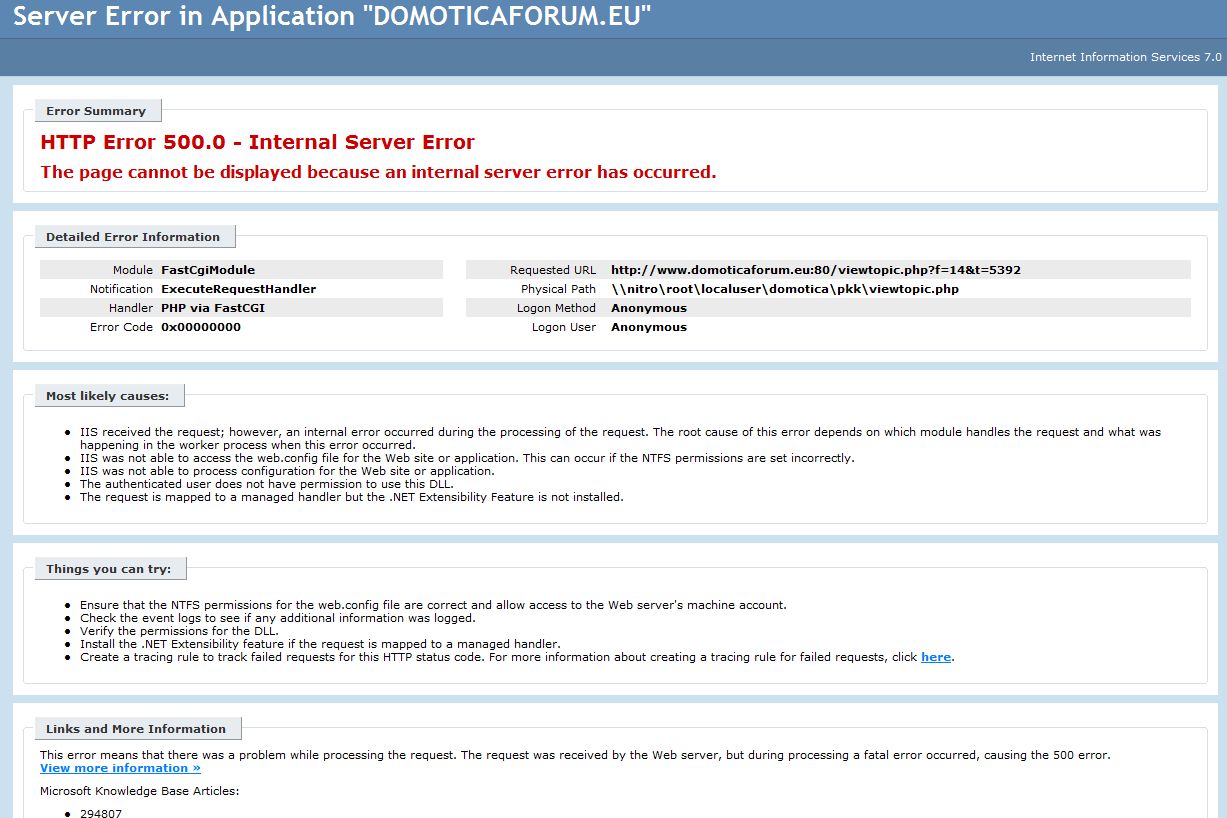This screenshot has height=818, width=1227.
Task: Click the 'FastCgiModule' module value
Action: pos(208,270)
